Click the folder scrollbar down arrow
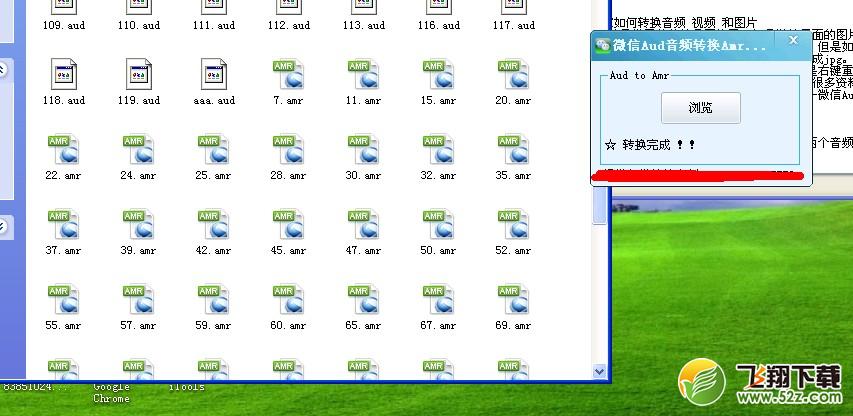The height and width of the screenshot is (416, 853). [x=599, y=371]
